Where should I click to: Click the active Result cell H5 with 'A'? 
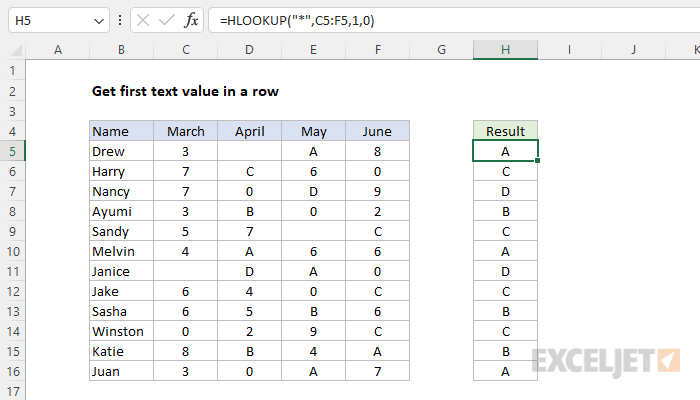[505, 151]
